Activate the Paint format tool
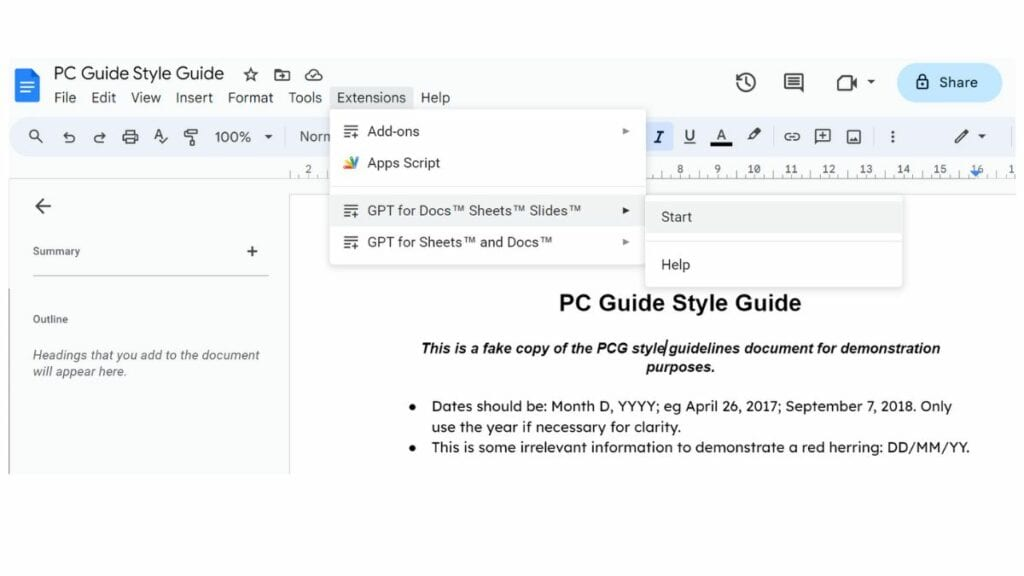1024x576 pixels. 191,136
